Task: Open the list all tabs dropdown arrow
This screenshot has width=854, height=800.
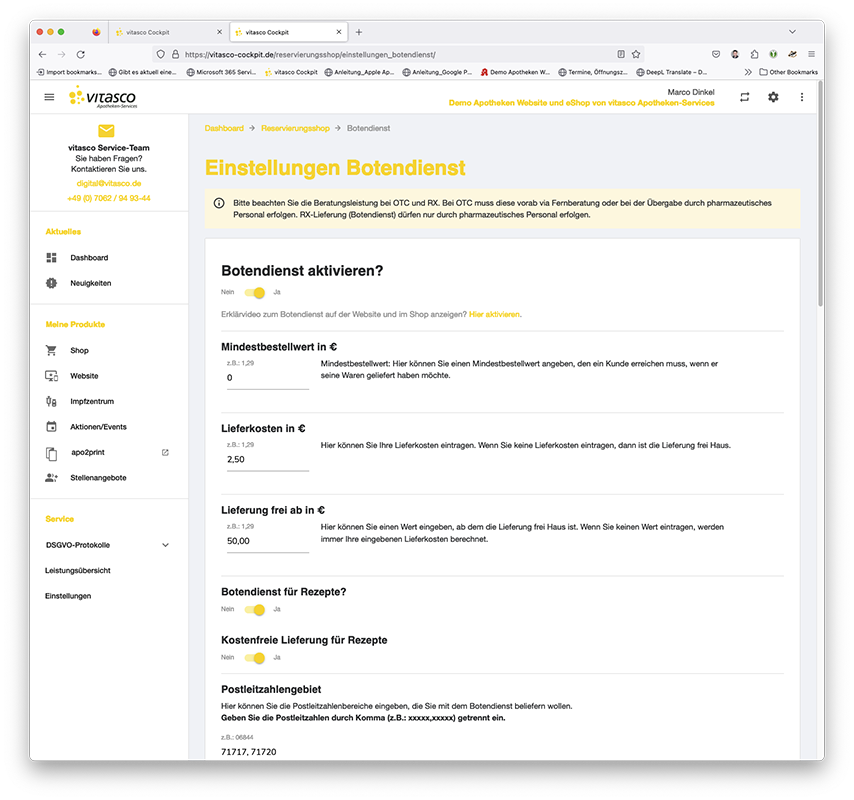Action: tap(792, 32)
